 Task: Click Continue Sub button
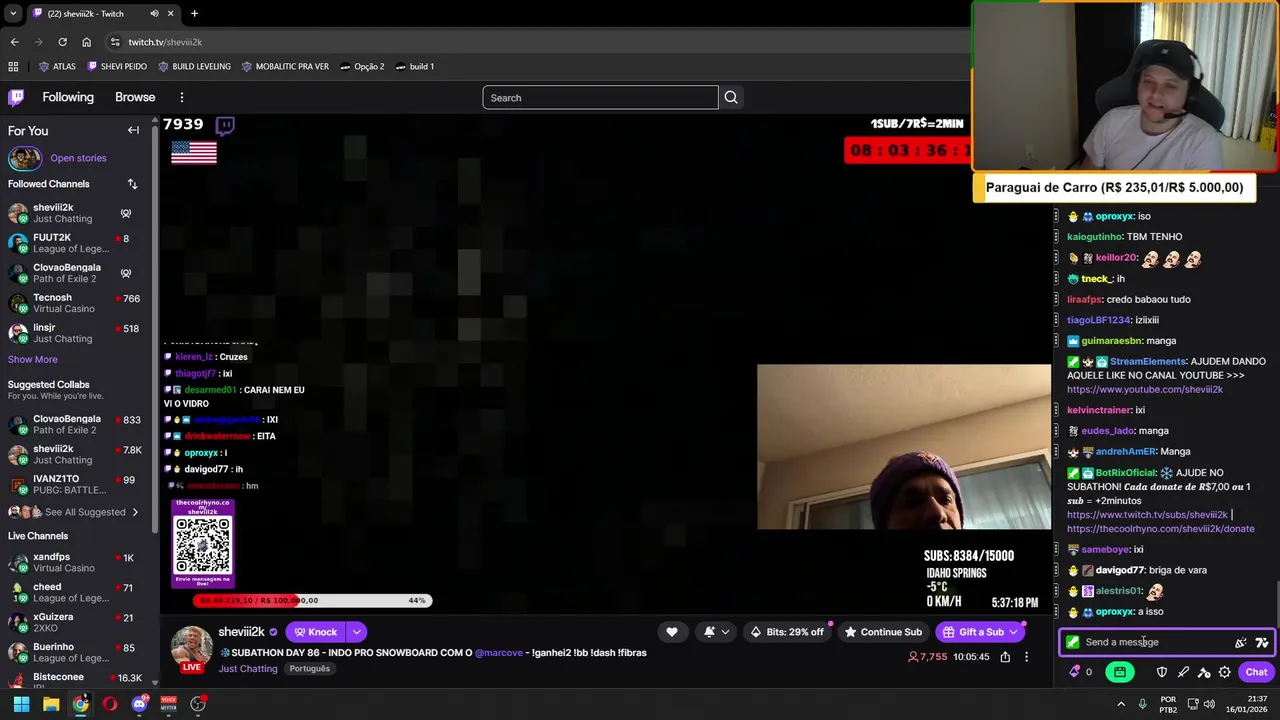(x=883, y=632)
